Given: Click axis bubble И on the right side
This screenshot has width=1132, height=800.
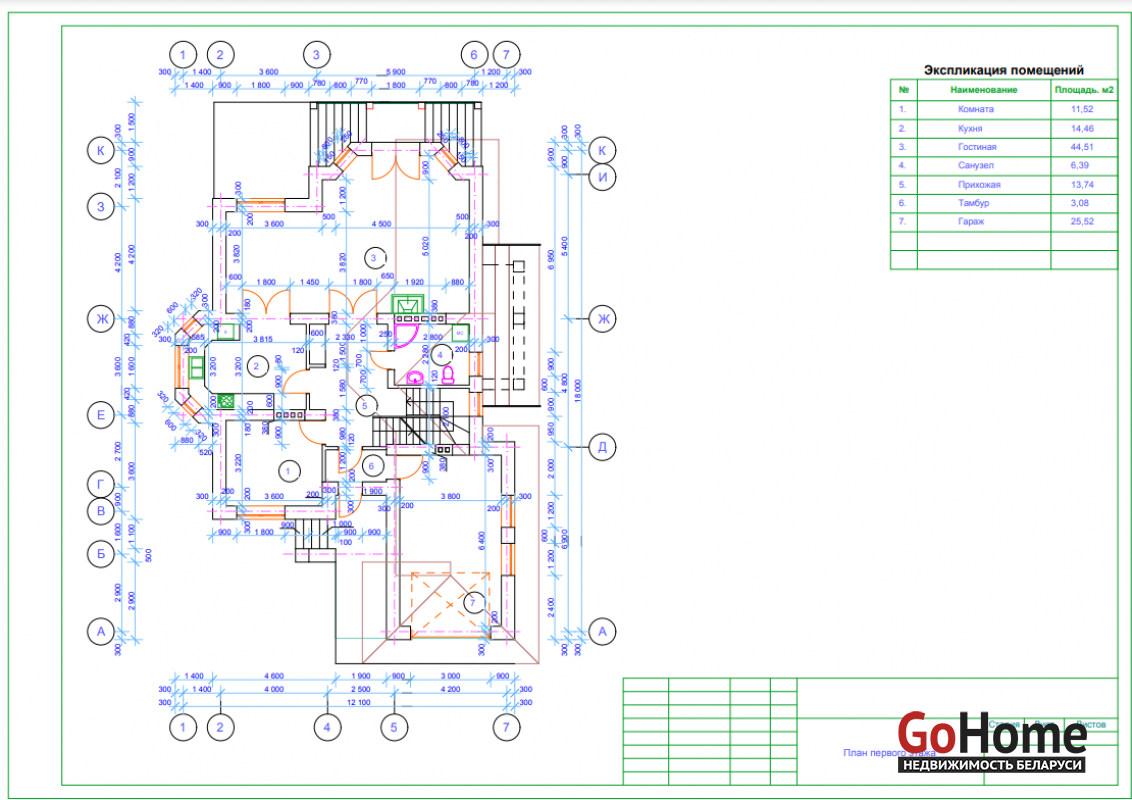Looking at the screenshot, I should pos(603,177).
